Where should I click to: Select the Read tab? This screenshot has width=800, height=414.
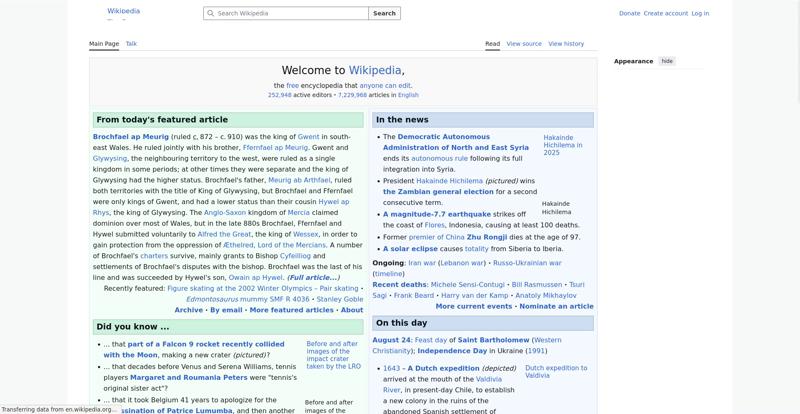[x=492, y=44]
